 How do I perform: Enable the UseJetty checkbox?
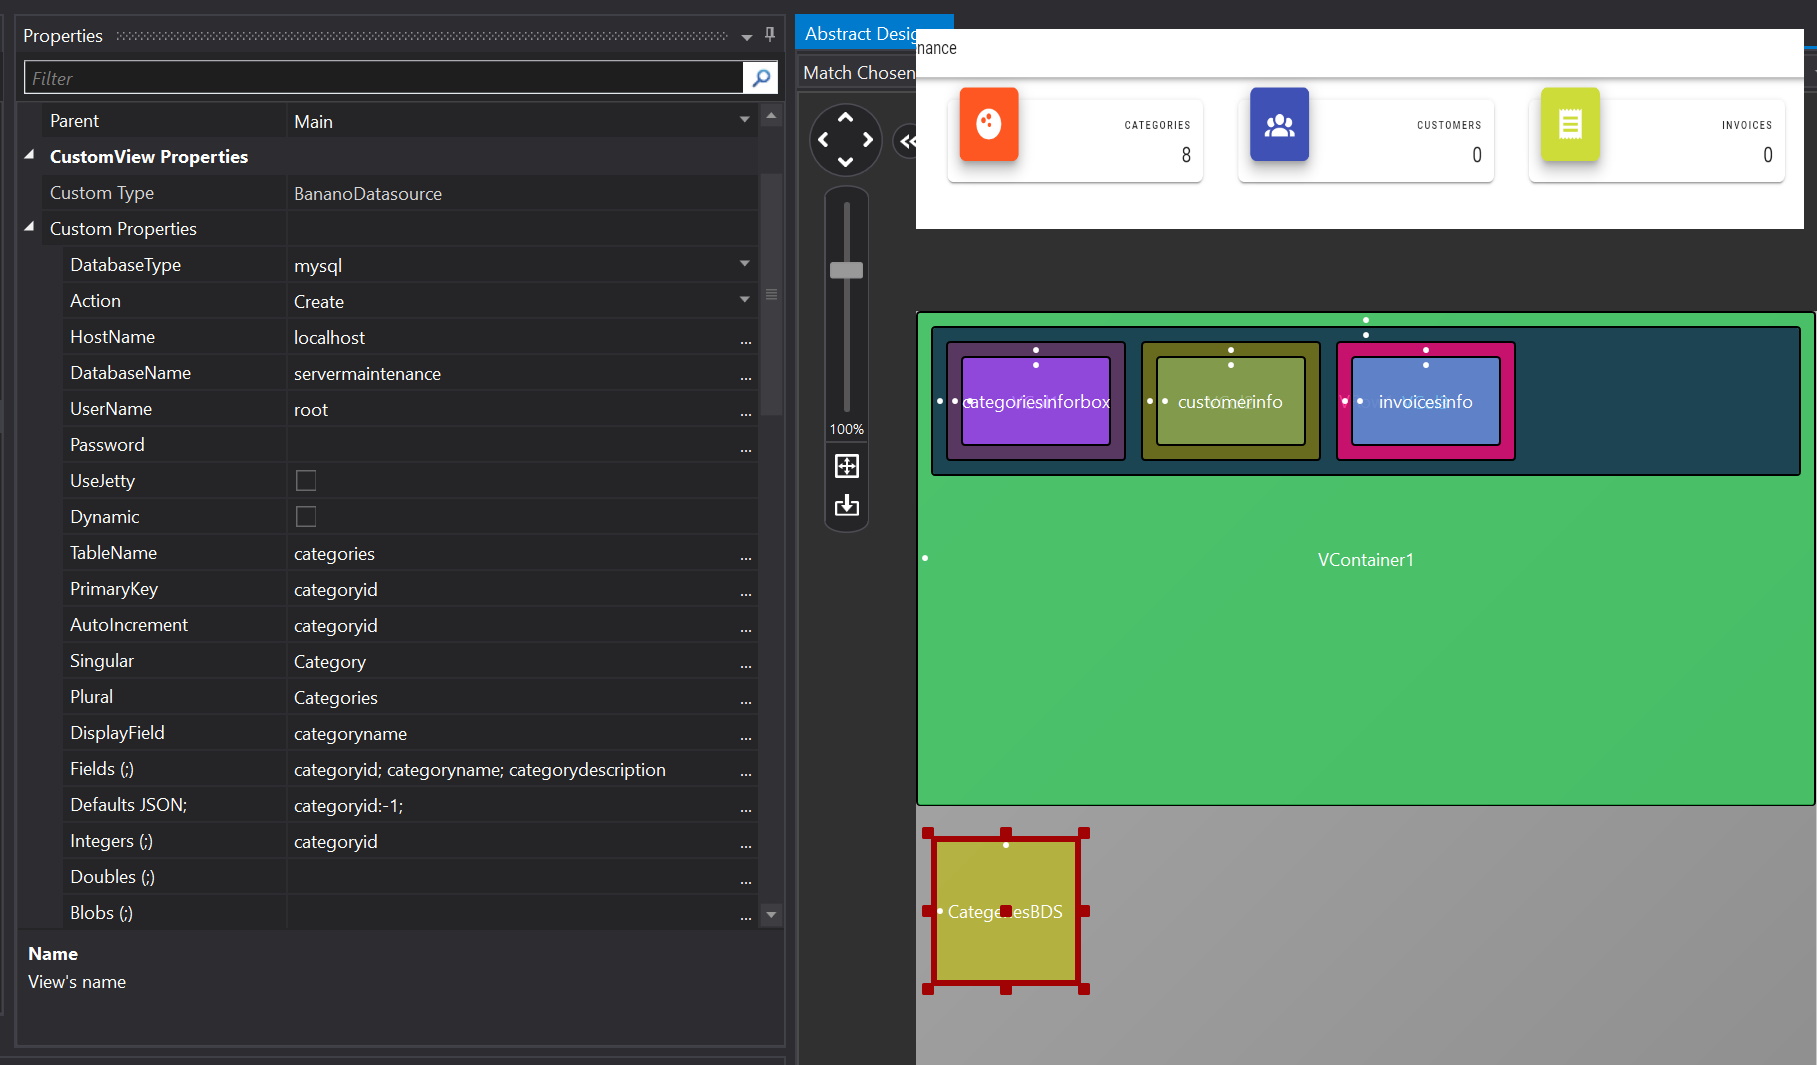coord(306,481)
